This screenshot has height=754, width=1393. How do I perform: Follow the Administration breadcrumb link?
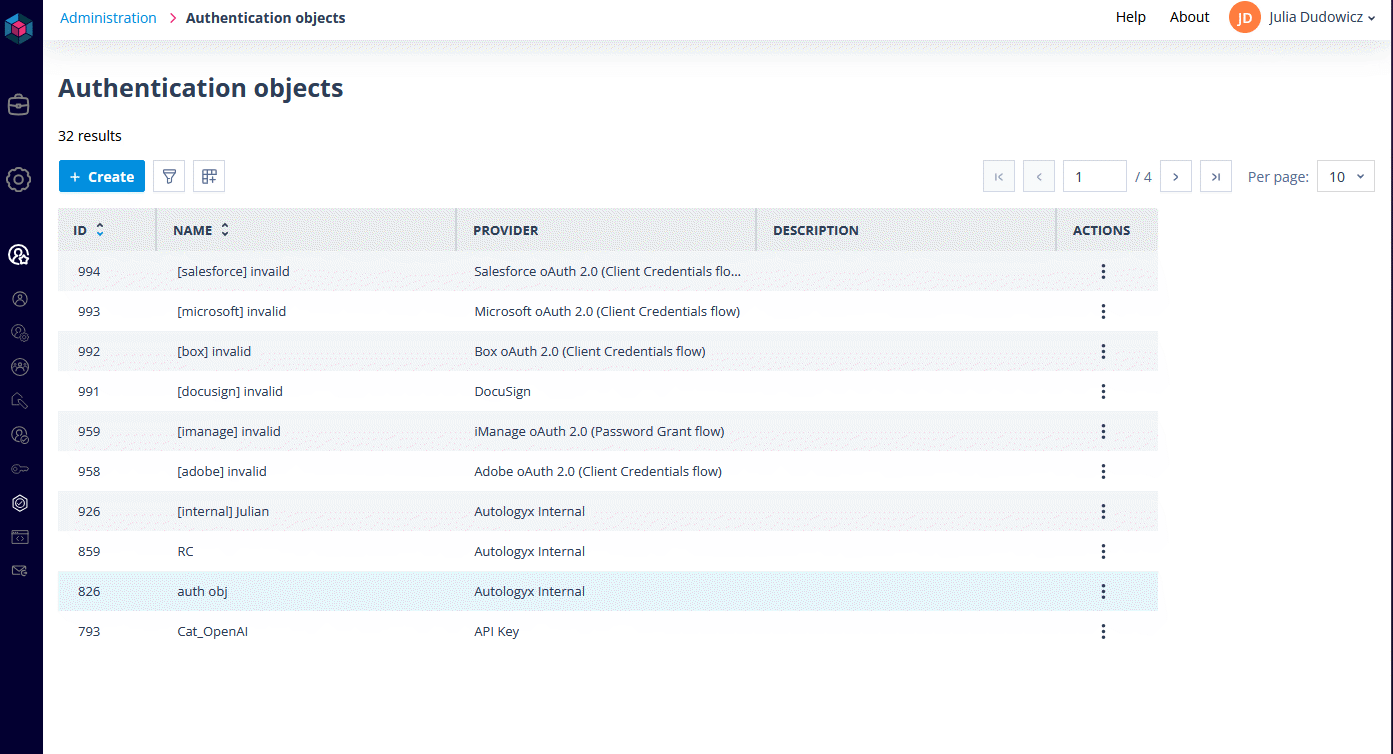coord(108,17)
